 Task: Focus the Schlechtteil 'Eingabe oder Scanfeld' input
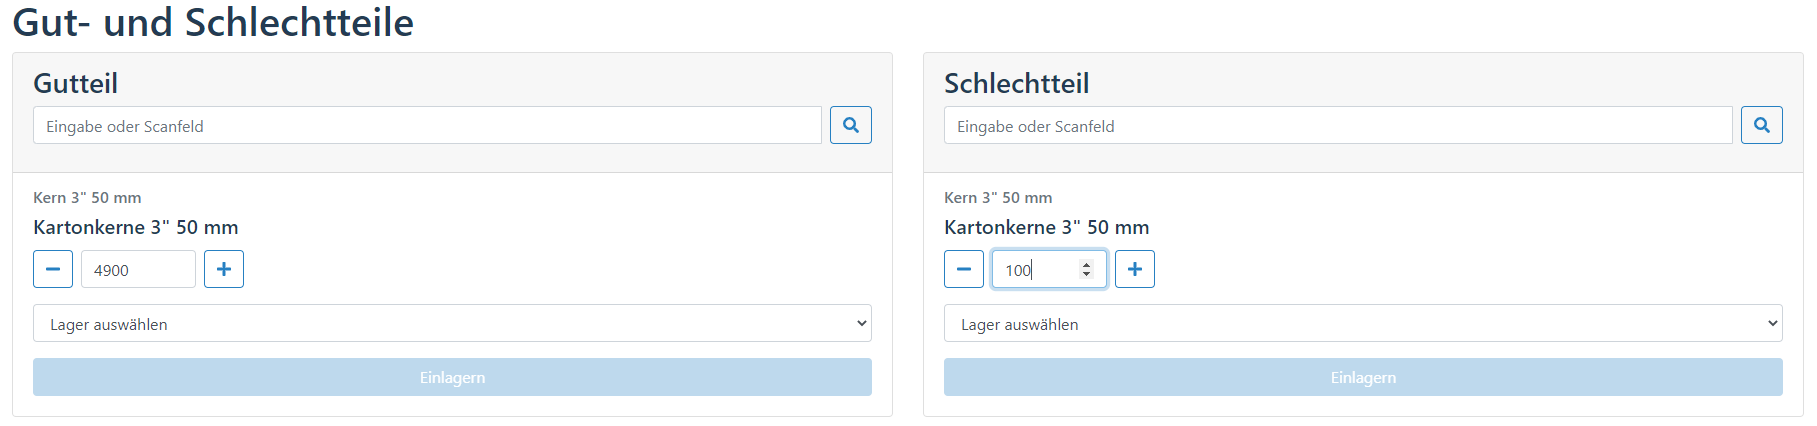[x=1338, y=125]
